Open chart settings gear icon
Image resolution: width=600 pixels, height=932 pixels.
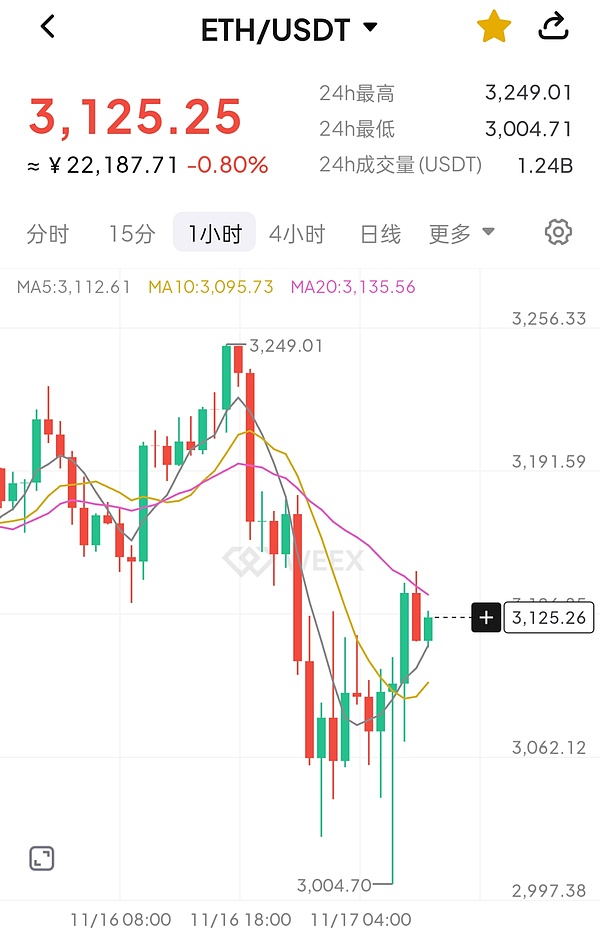click(x=558, y=233)
